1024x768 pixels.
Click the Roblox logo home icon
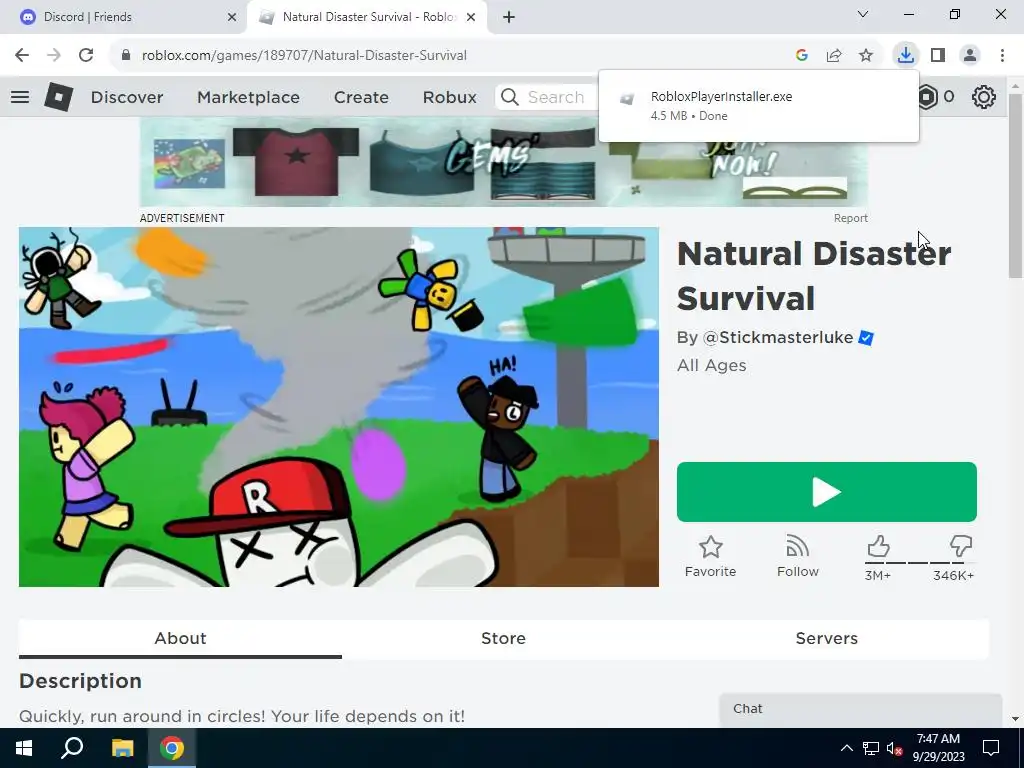coord(58,97)
